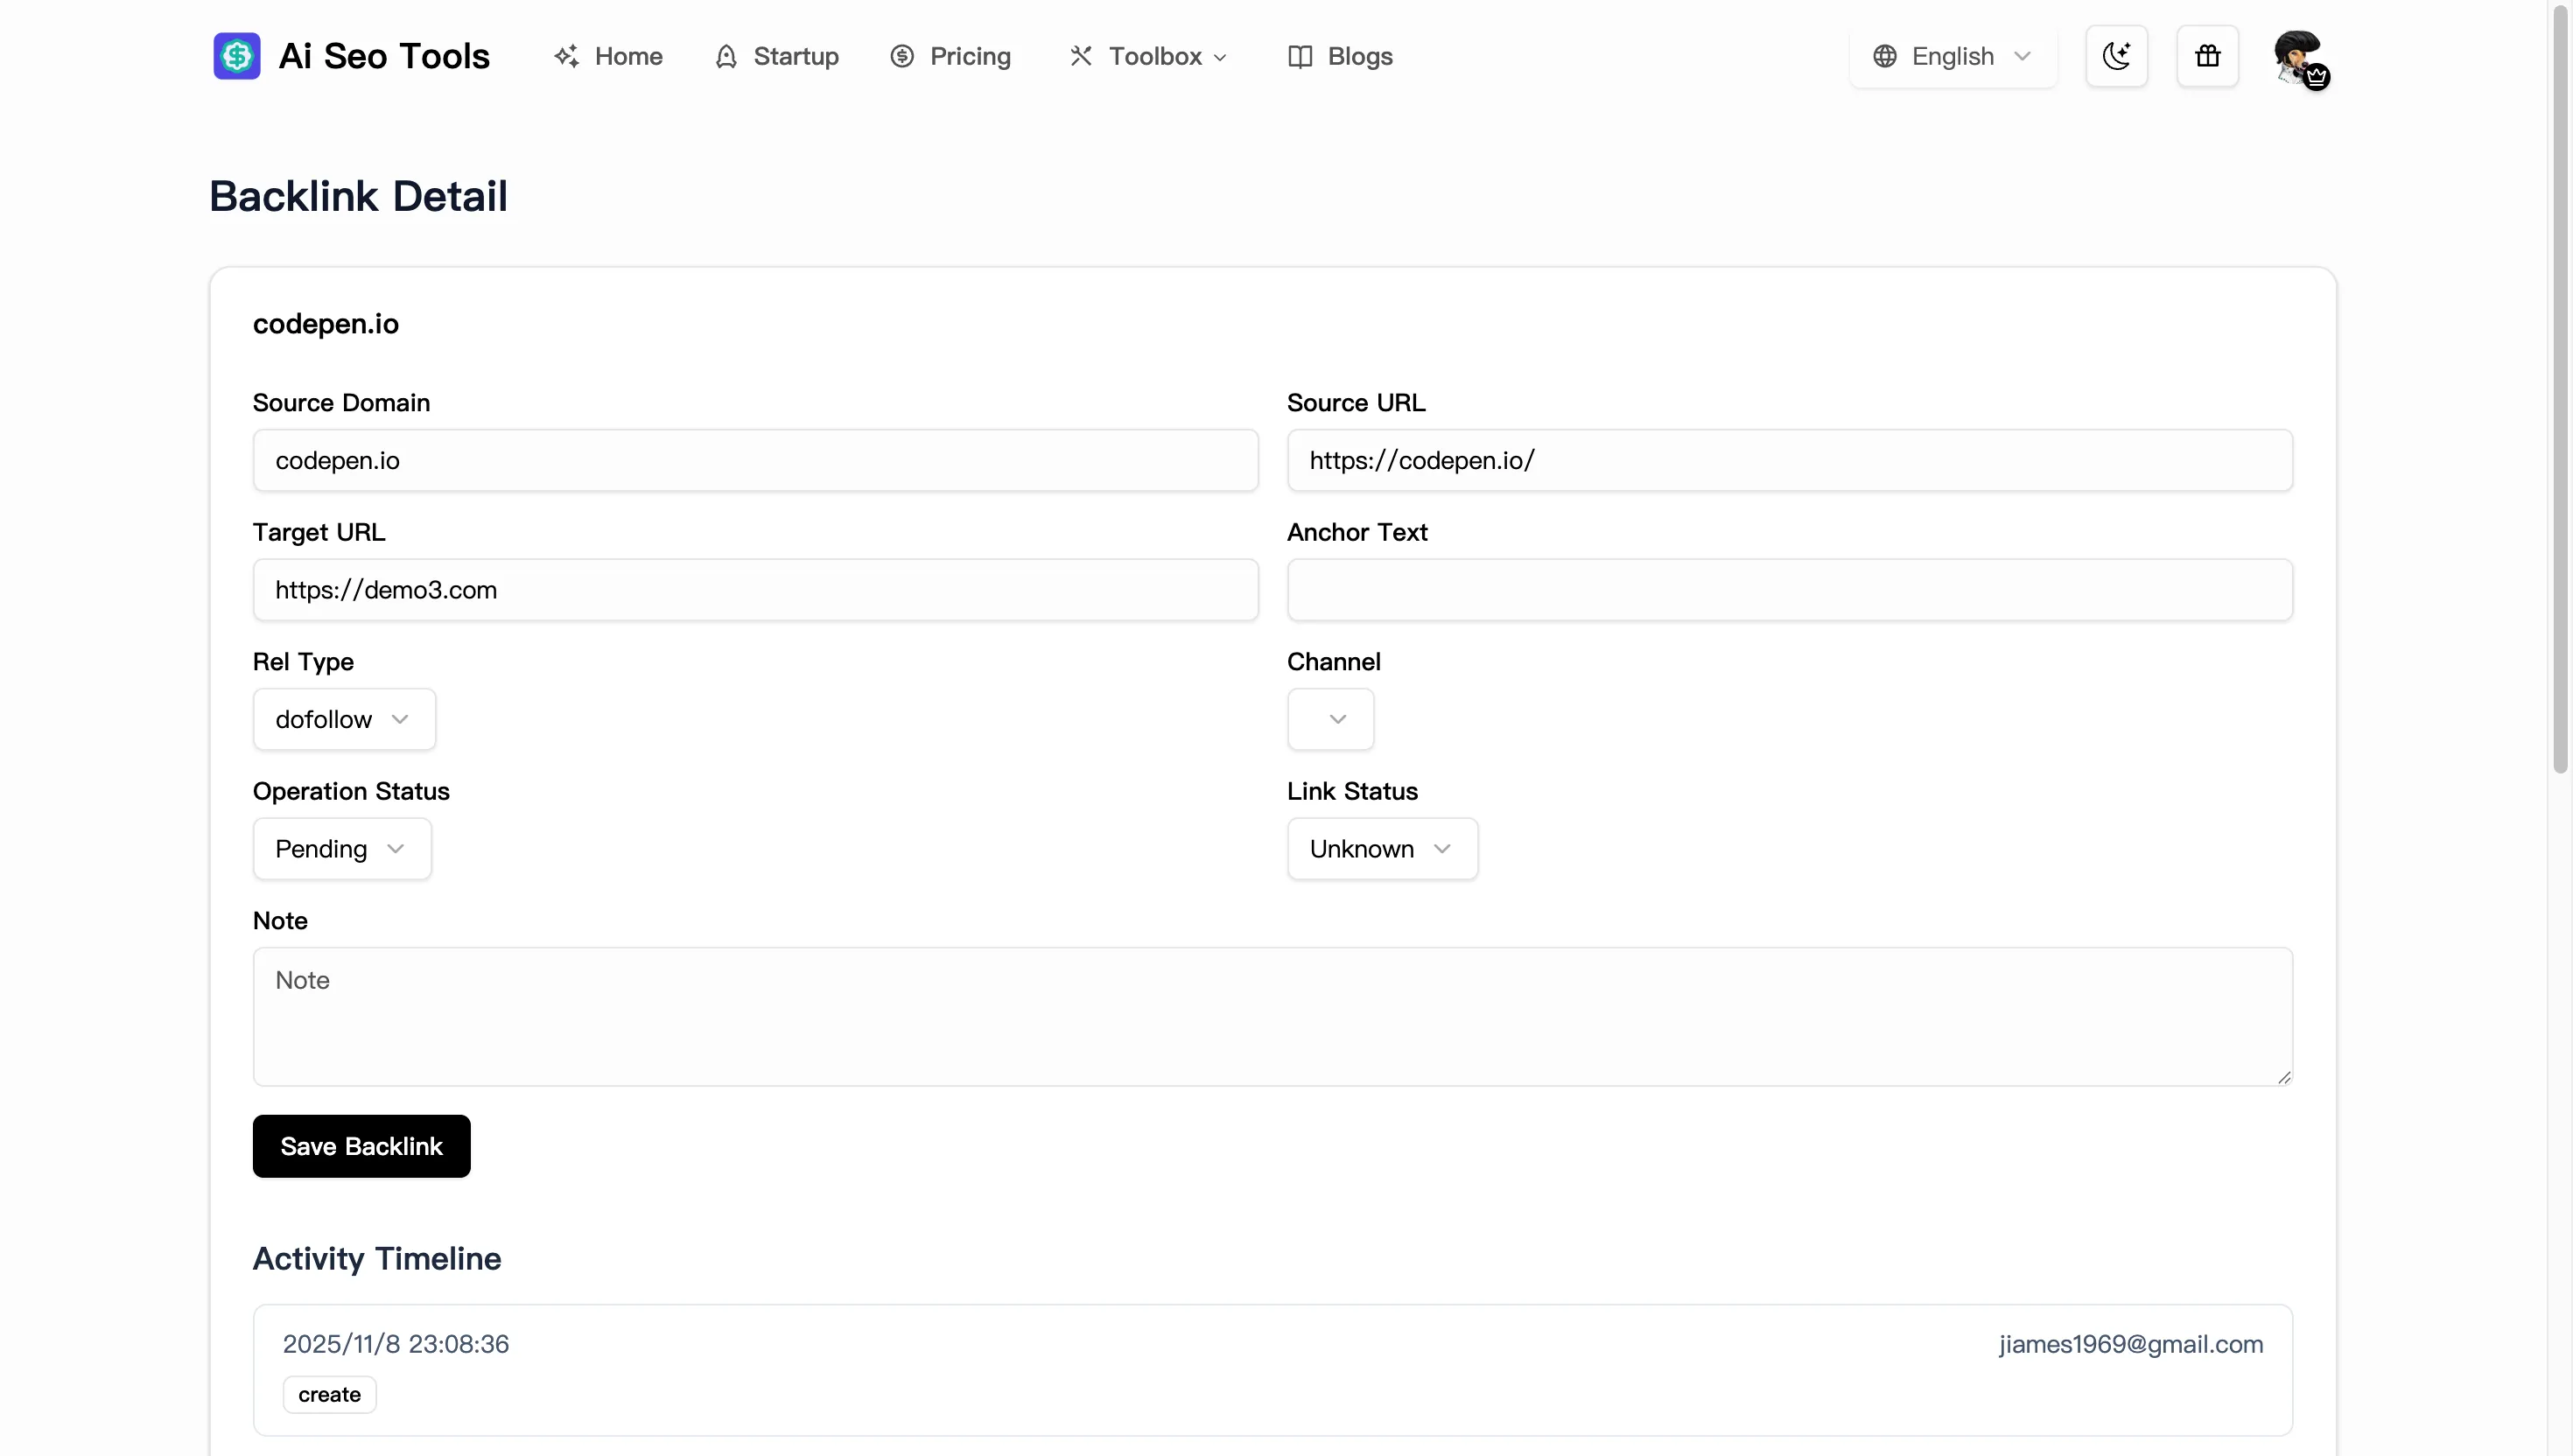Click the Startup rocket icon

(x=727, y=56)
